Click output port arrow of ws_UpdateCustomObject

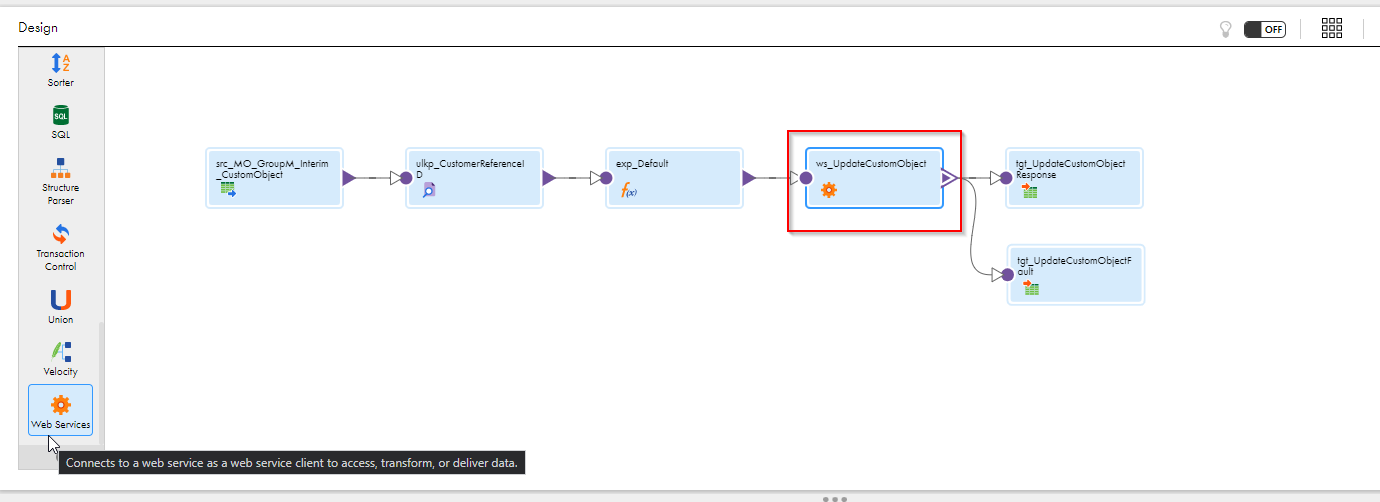[x=949, y=178]
